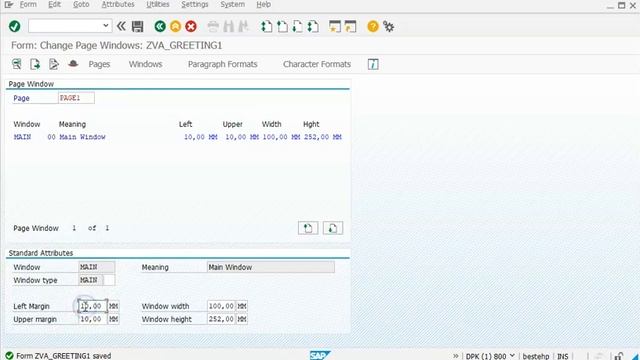Click the create element page icon

click(35, 64)
